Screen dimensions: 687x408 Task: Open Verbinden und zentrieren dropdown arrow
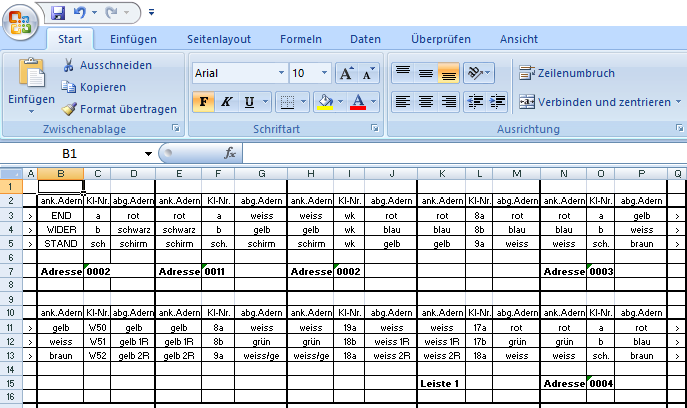point(678,102)
